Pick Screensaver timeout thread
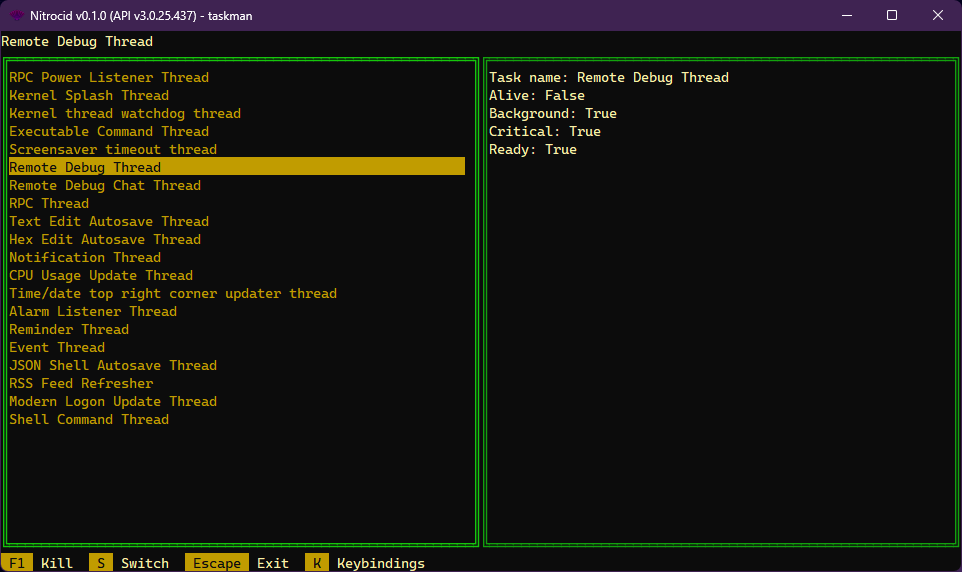Screen dimensions: 962x572 point(113,149)
